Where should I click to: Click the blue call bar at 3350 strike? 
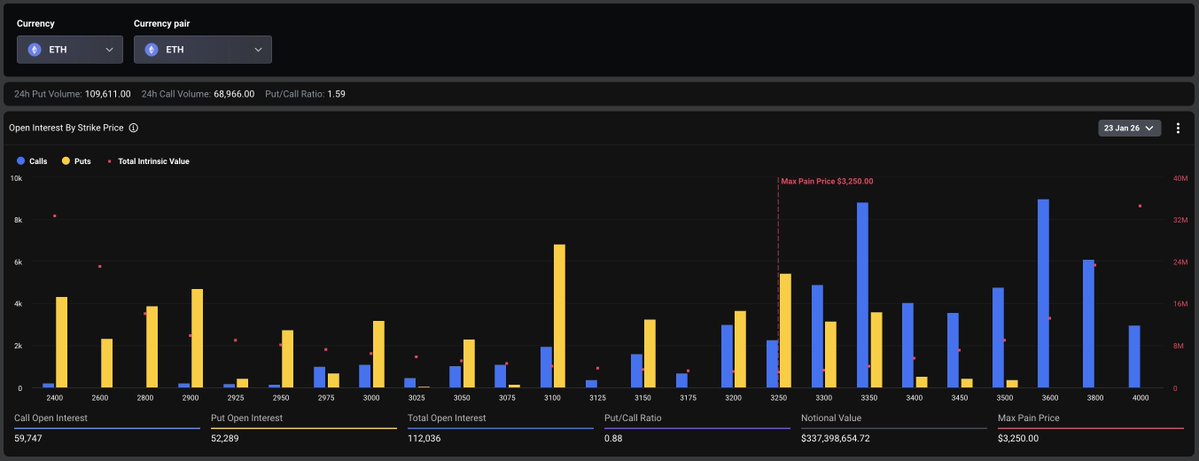862,295
